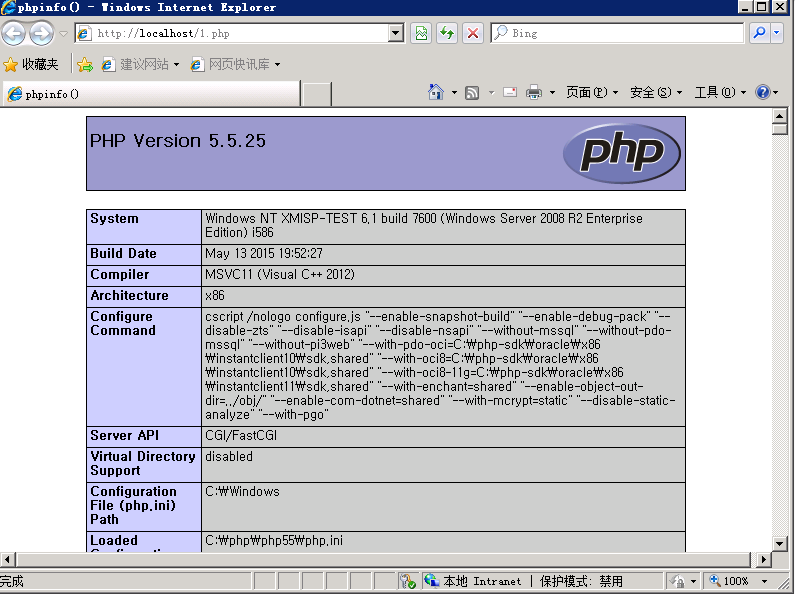Click the vertical scrollbar down arrow

(780, 540)
